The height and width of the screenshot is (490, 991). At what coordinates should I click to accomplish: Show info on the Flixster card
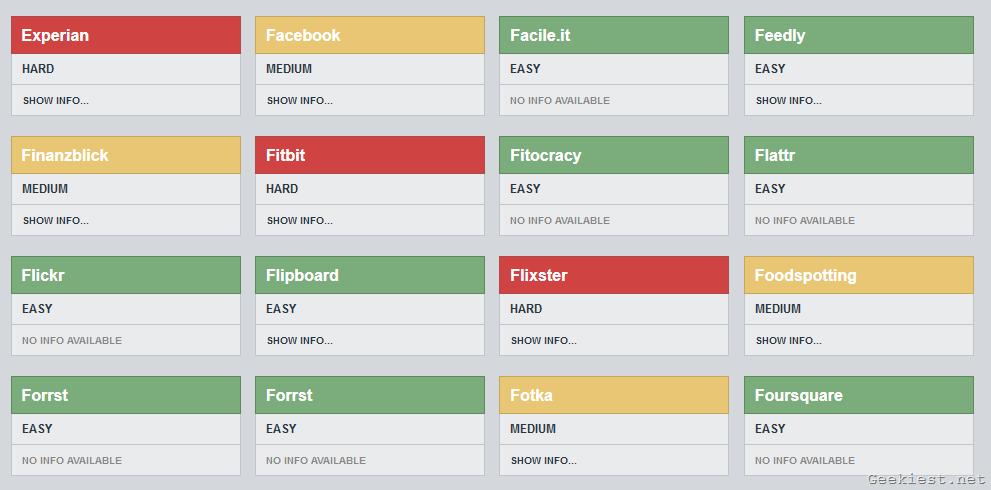coord(544,340)
